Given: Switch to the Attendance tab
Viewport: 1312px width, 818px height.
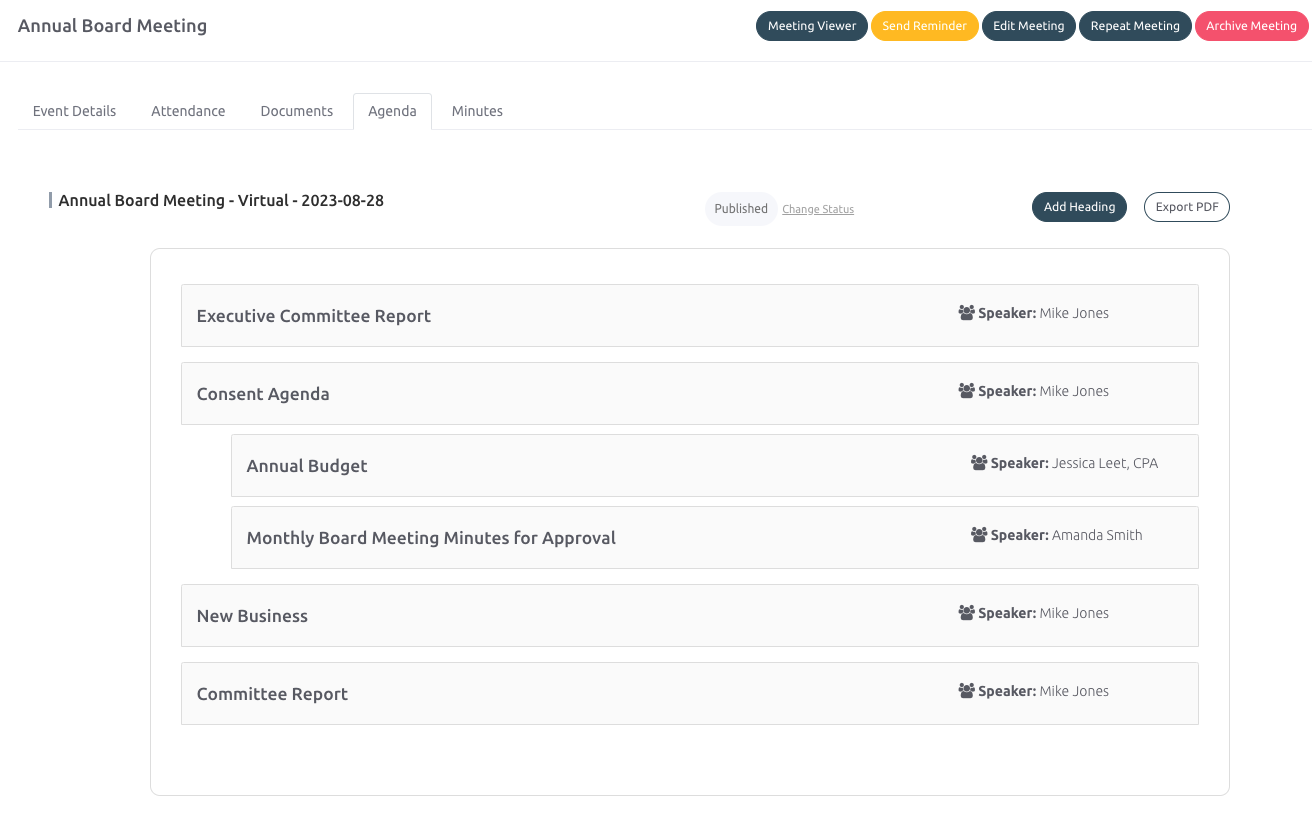Looking at the screenshot, I should (188, 111).
